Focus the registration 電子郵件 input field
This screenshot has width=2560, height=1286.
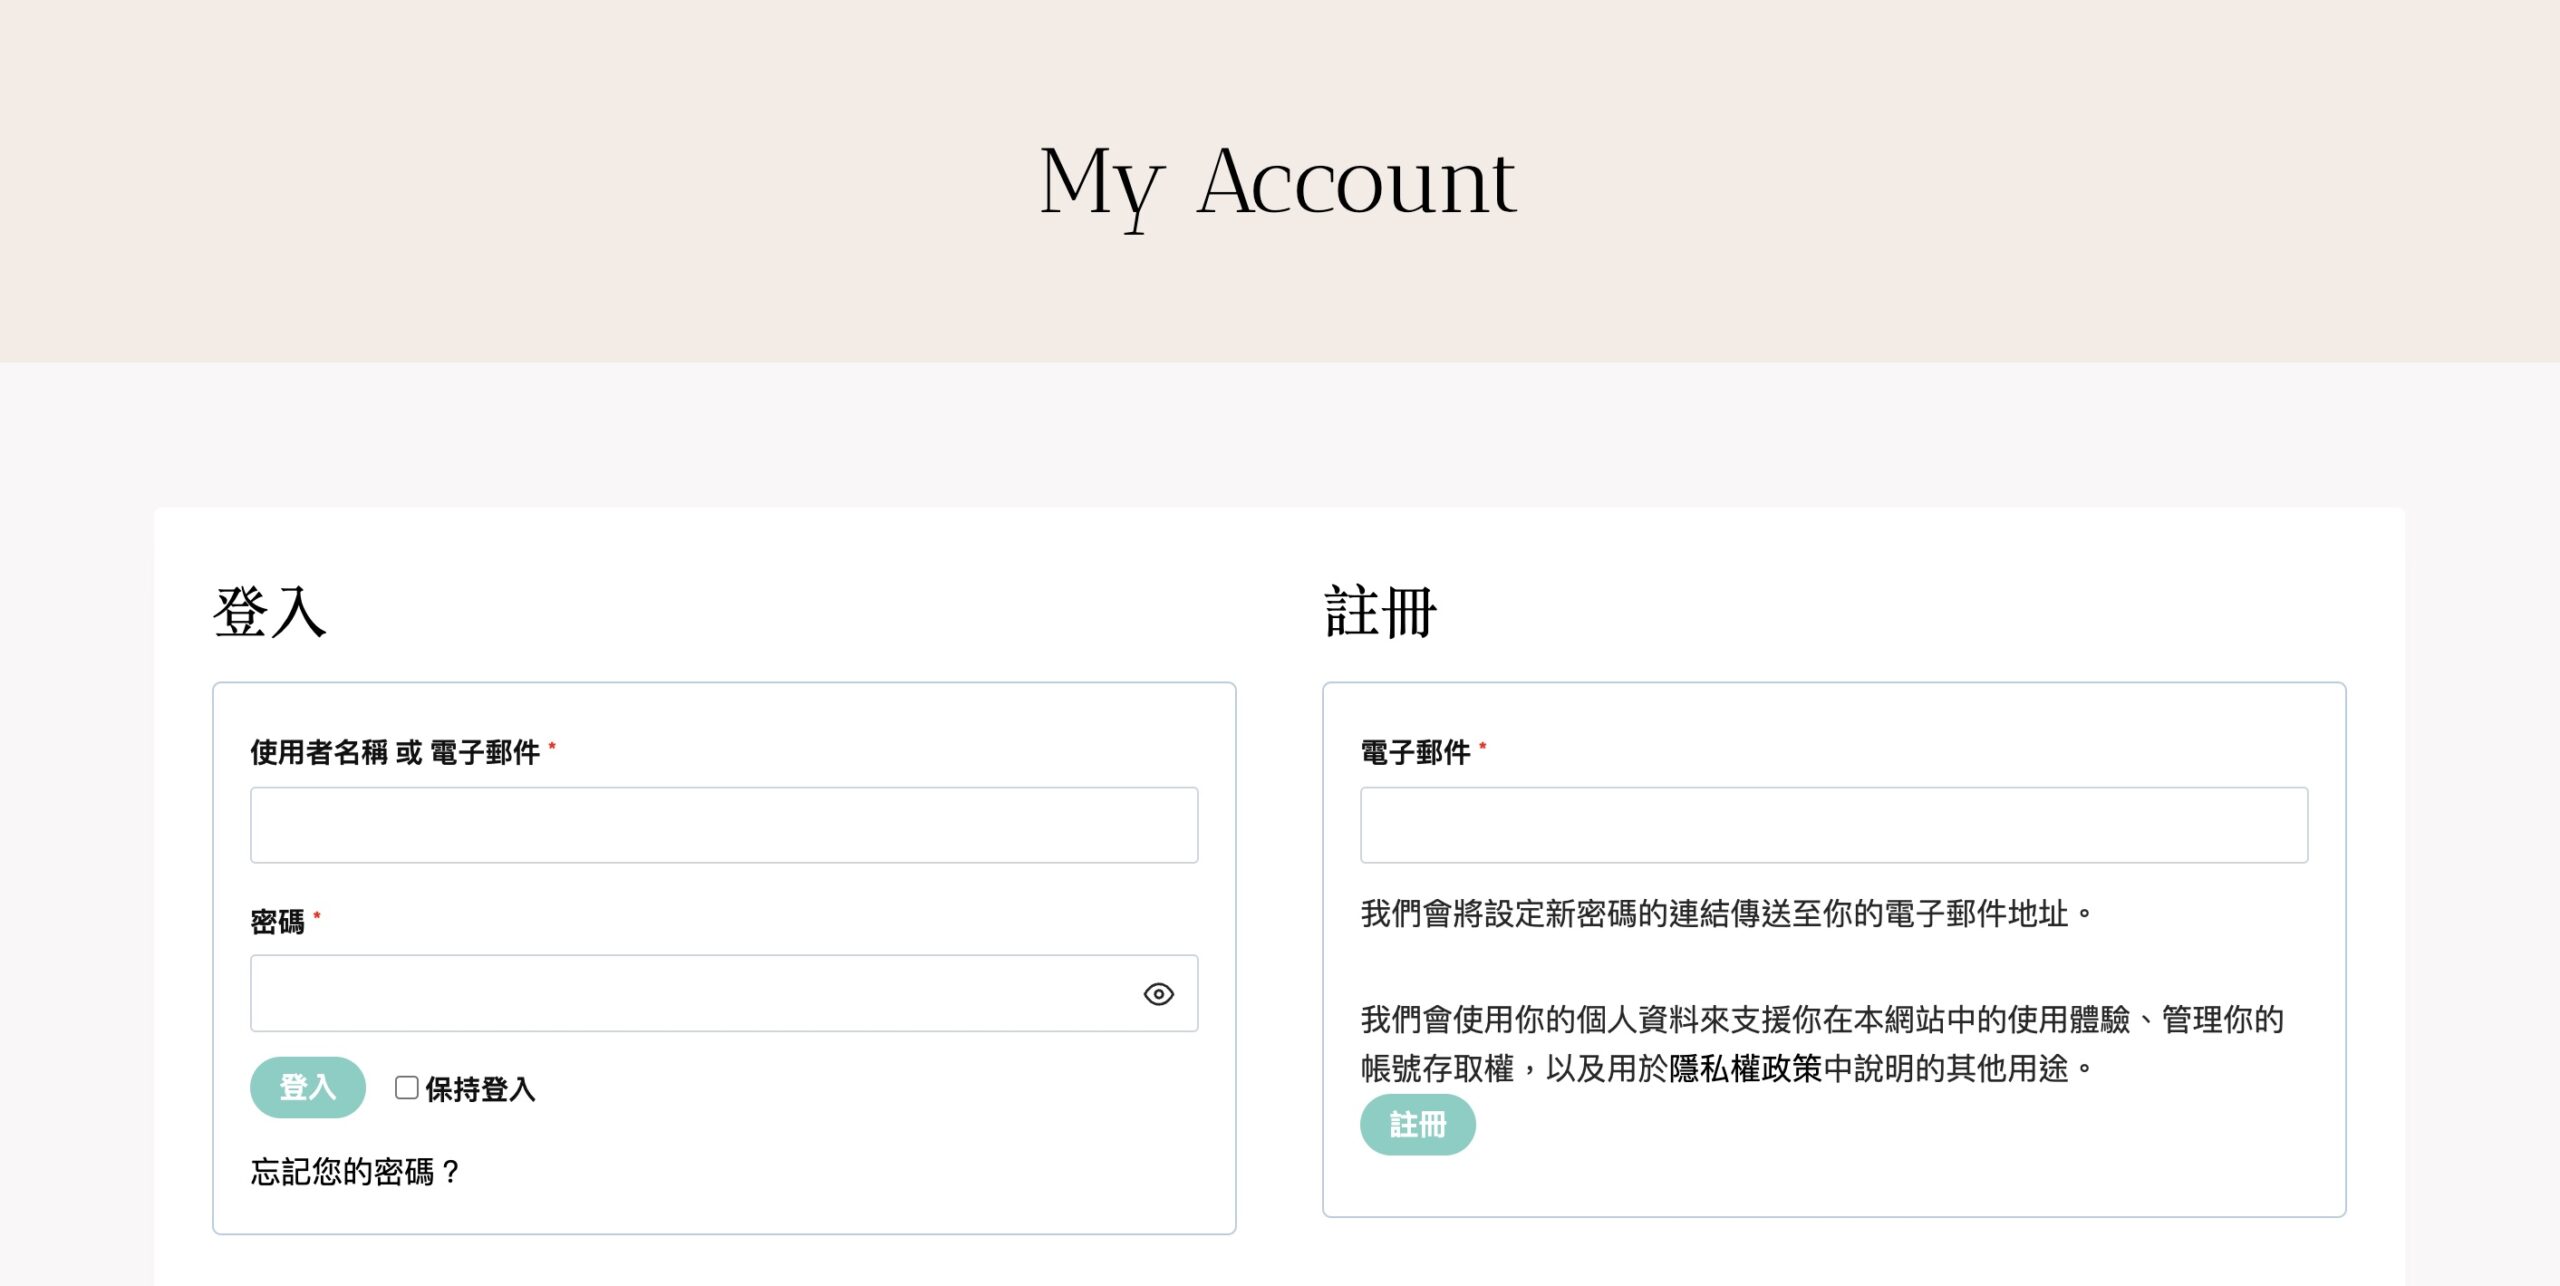pyautogui.click(x=1833, y=825)
